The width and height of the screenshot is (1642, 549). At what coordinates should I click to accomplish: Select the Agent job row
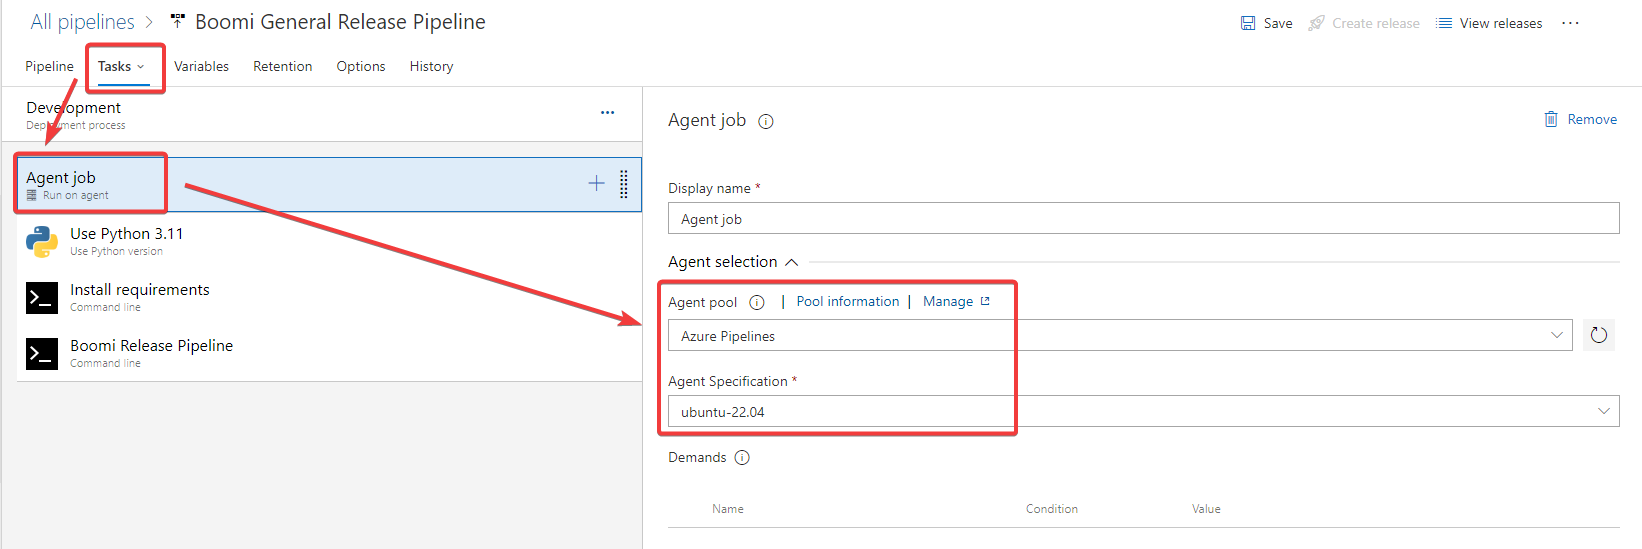coord(329,184)
